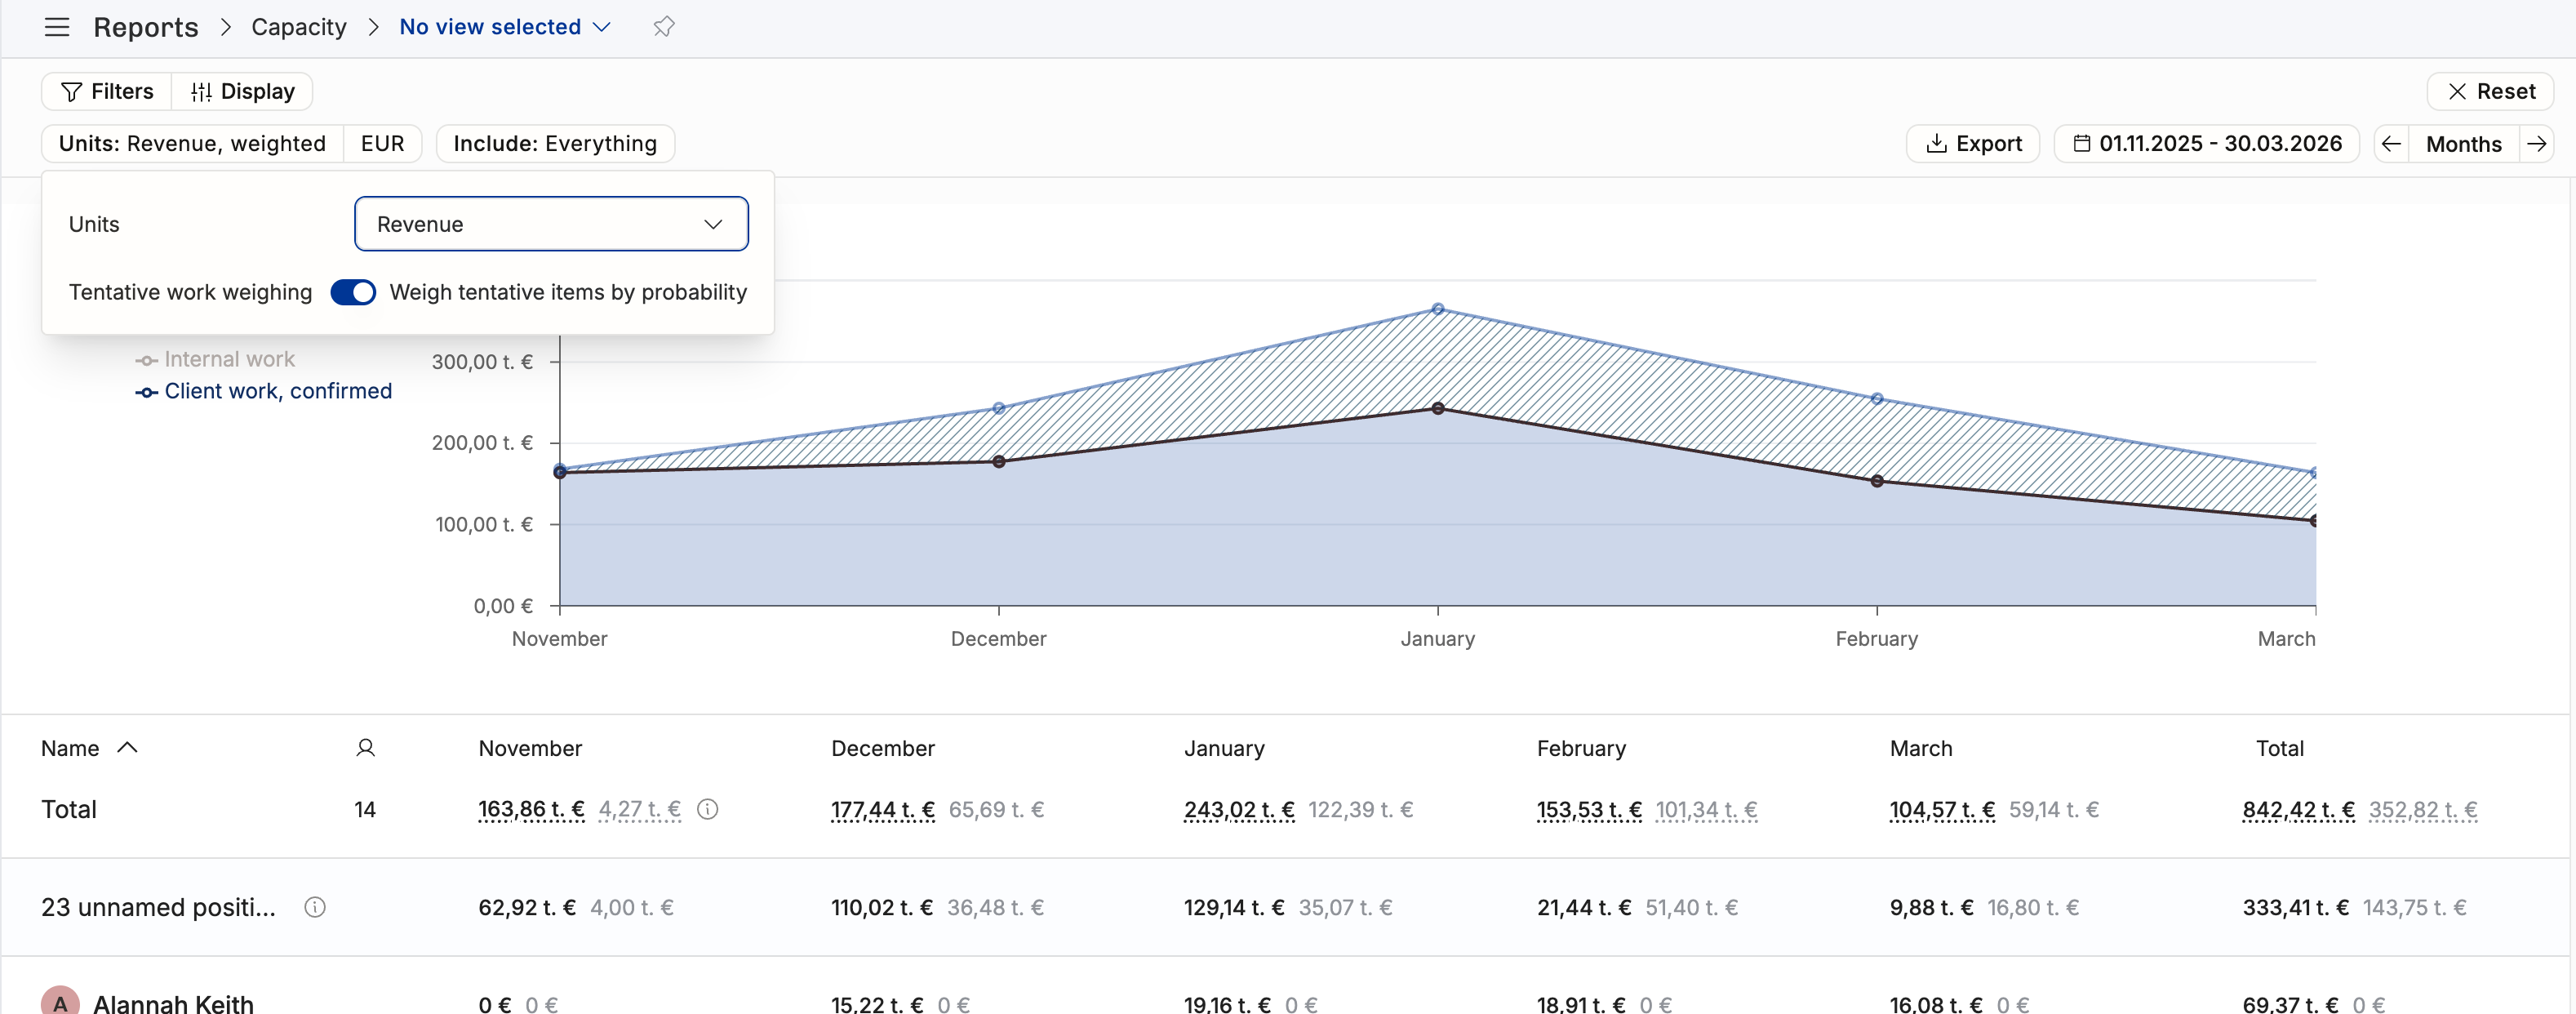The height and width of the screenshot is (1014, 2576).
Task: Click Alannah Keith's avatar
Action: [60, 1002]
